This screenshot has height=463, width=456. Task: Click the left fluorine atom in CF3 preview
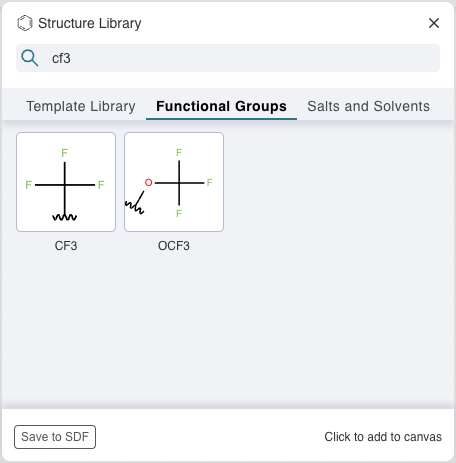pos(28,185)
